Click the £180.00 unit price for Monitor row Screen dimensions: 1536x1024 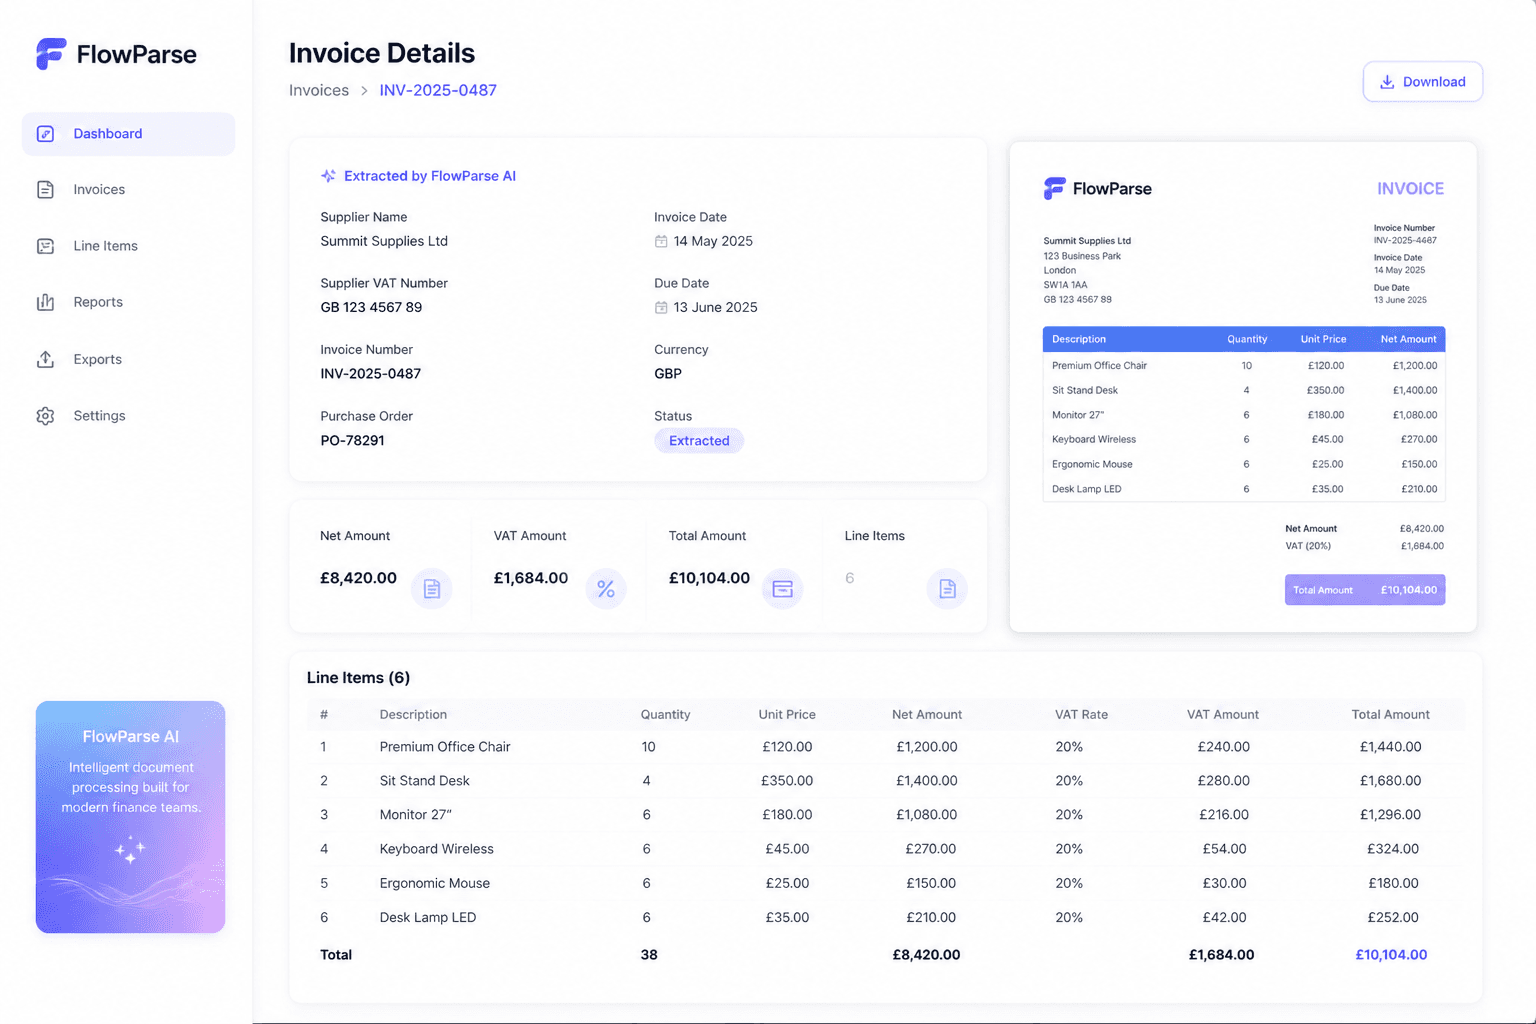pyautogui.click(x=787, y=815)
